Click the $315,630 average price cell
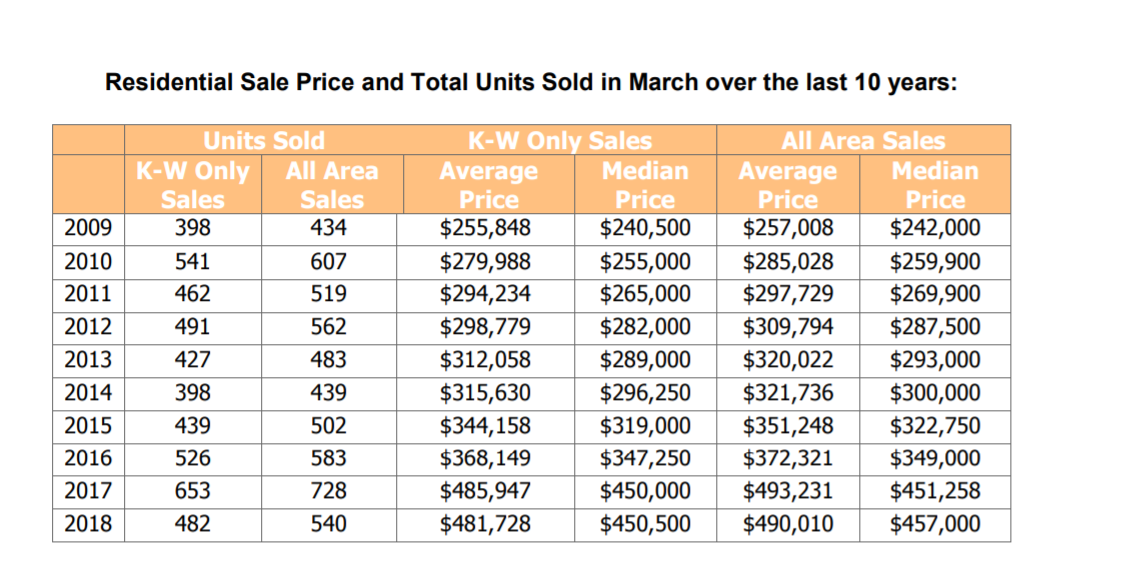Image resolution: width=1143 pixels, height=573 pixels. (x=486, y=393)
